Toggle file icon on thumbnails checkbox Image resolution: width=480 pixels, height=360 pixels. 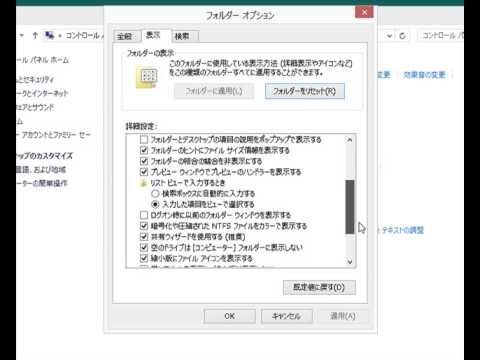pyautogui.click(x=144, y=258)
